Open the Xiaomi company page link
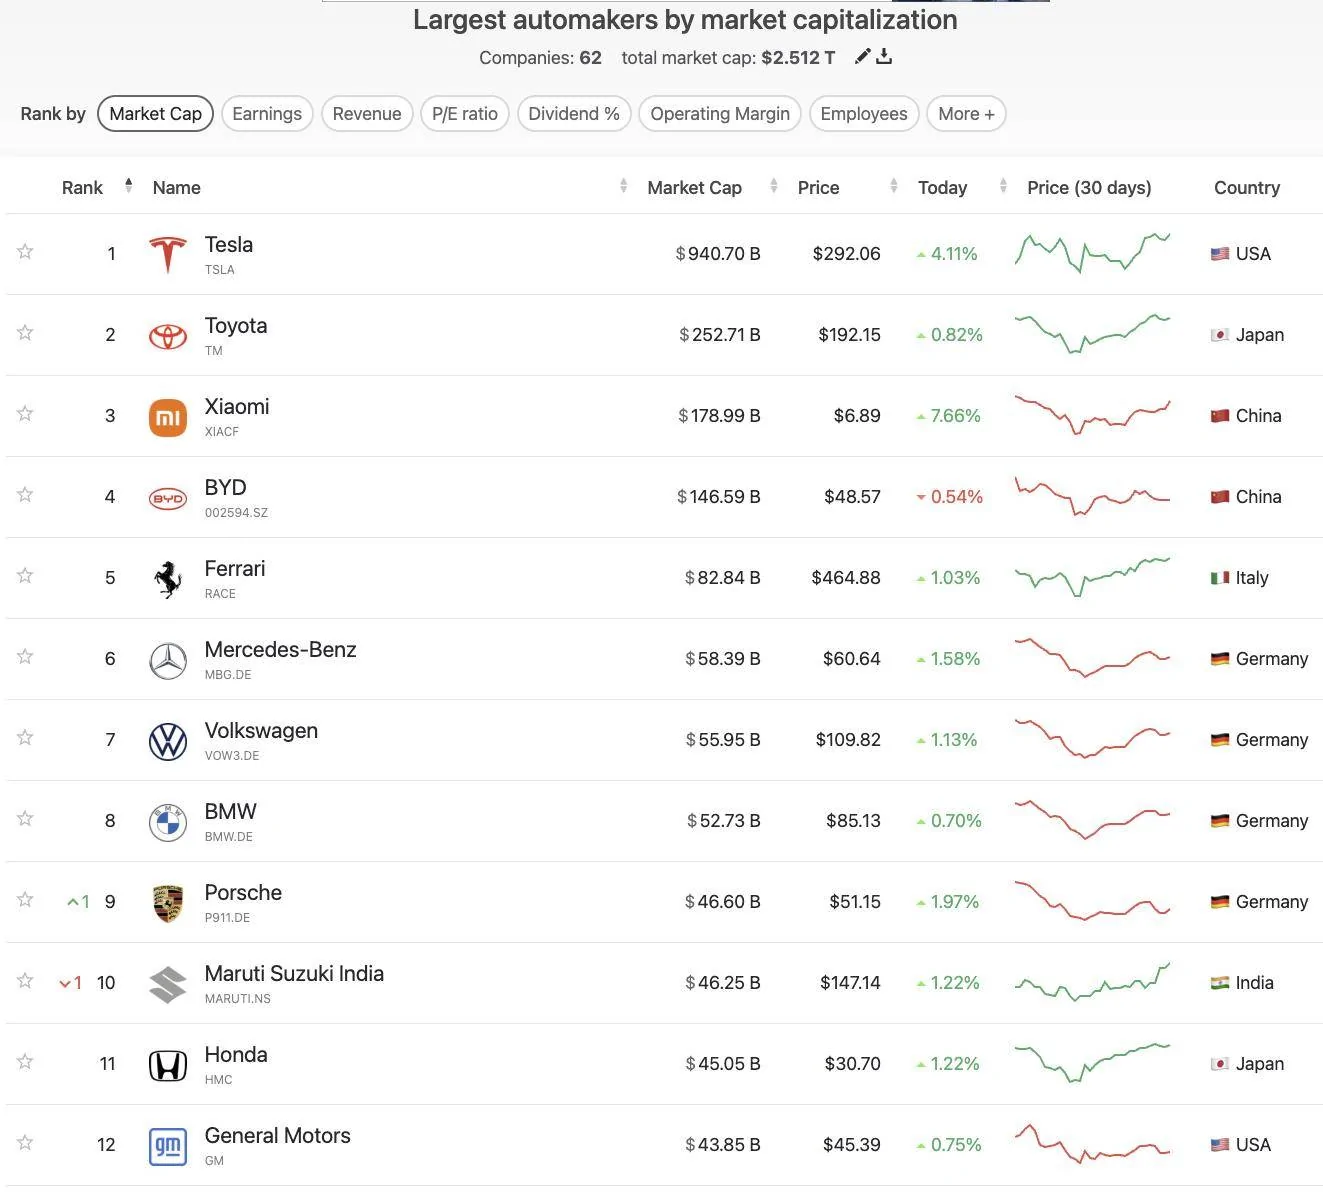 pyautogui.click(x=237, y=407)
